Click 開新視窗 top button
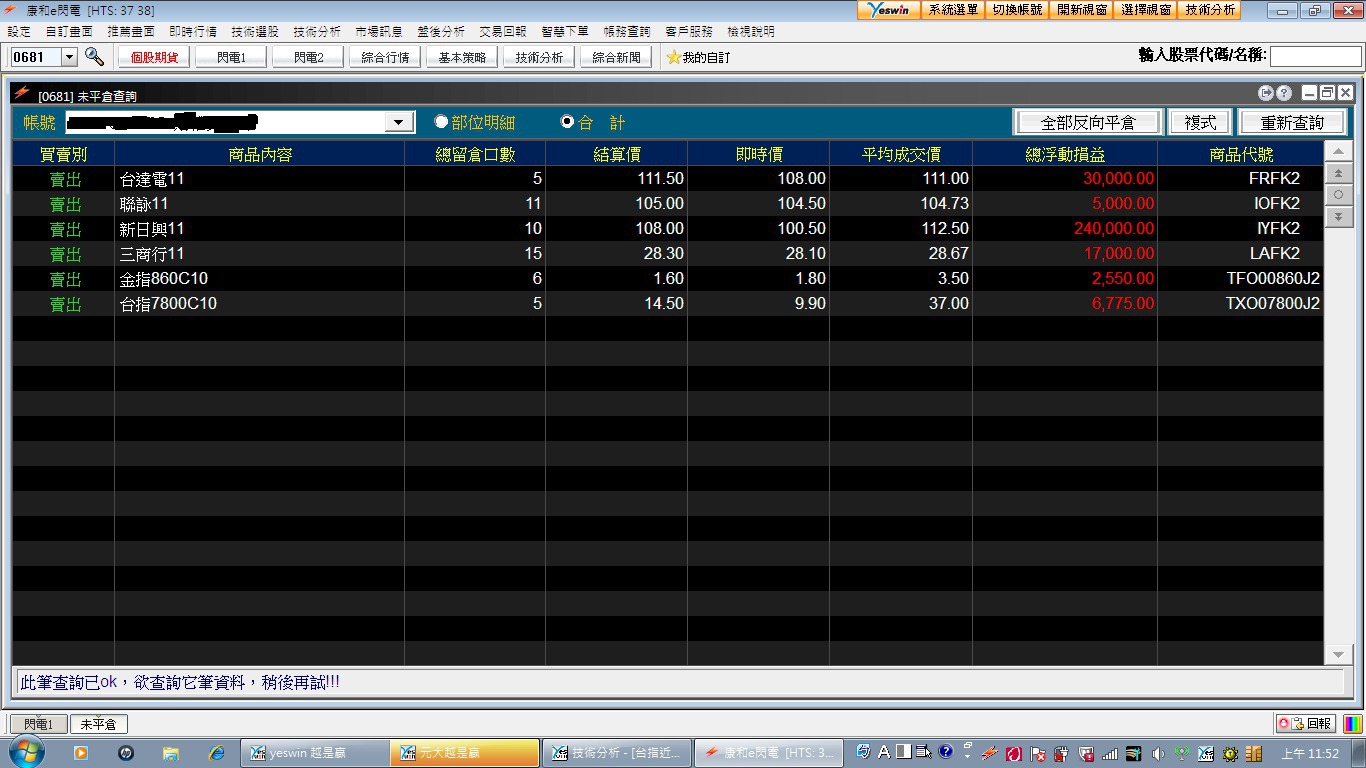The height and width of the screenshot is (768, 1366). (1082, 10)
